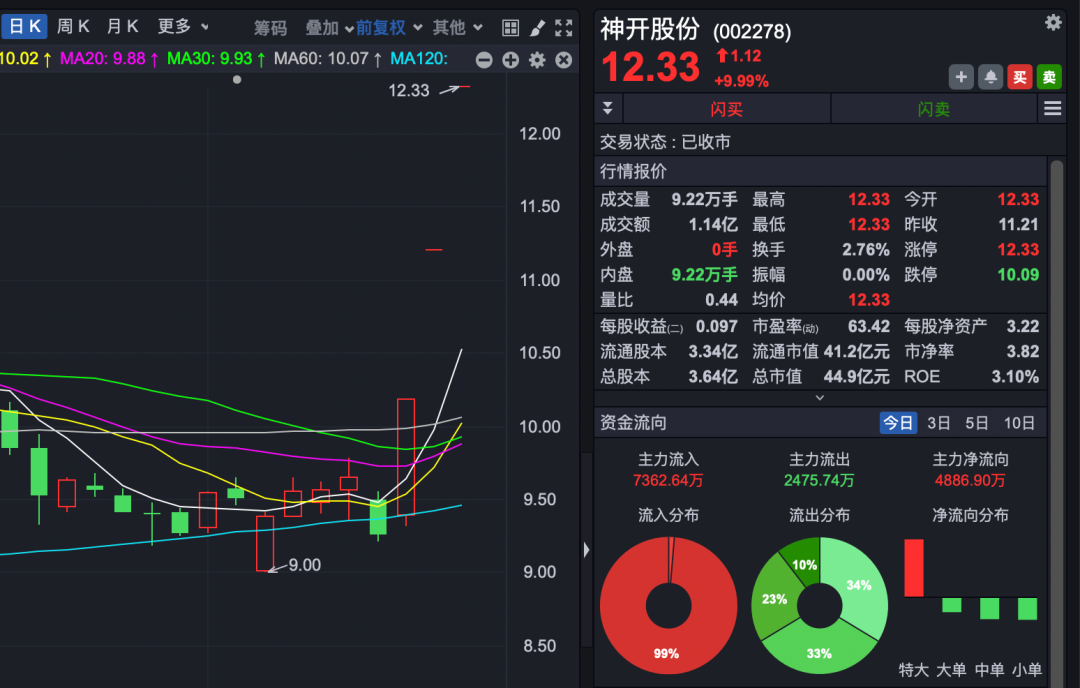Image resolution: width=1080 pixels, height=688 pixels.
Task: Select the drawing brush tool
Action: [537, 27]
